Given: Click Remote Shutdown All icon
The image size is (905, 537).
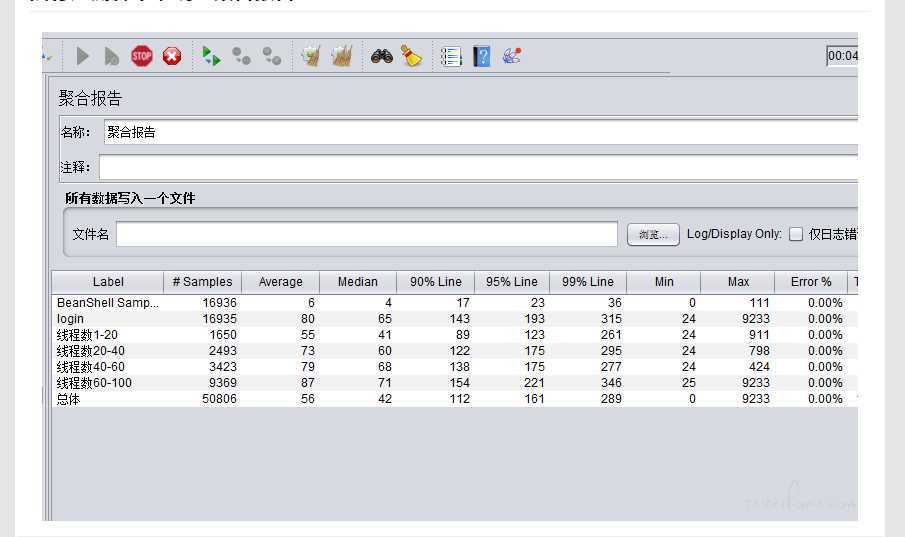Looking at the screenshot, I should (x=272, y=56).
